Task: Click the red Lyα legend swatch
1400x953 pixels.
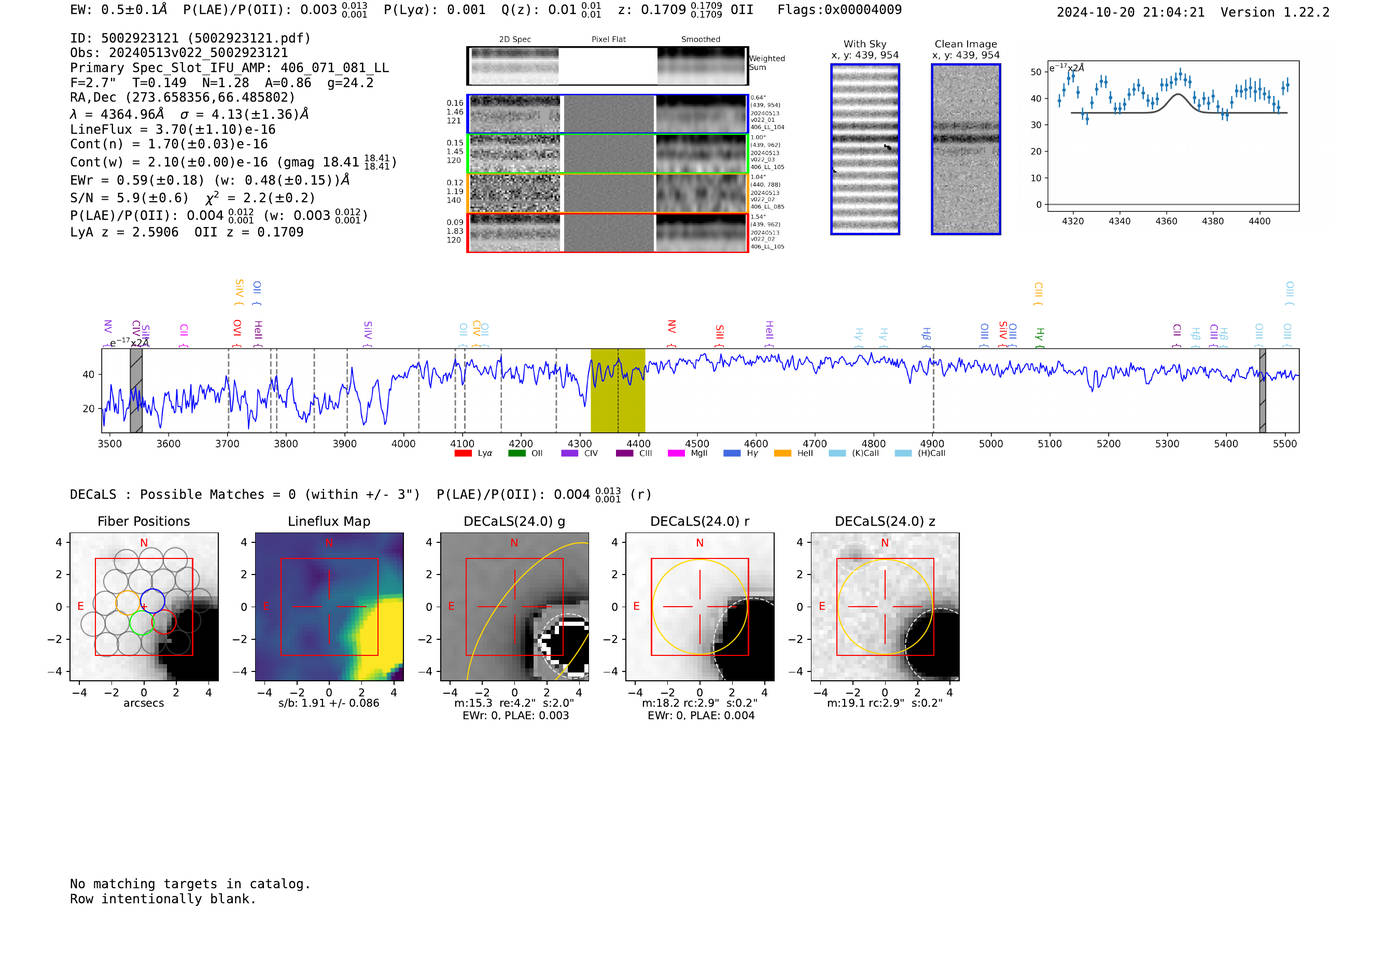Action: 463,453
